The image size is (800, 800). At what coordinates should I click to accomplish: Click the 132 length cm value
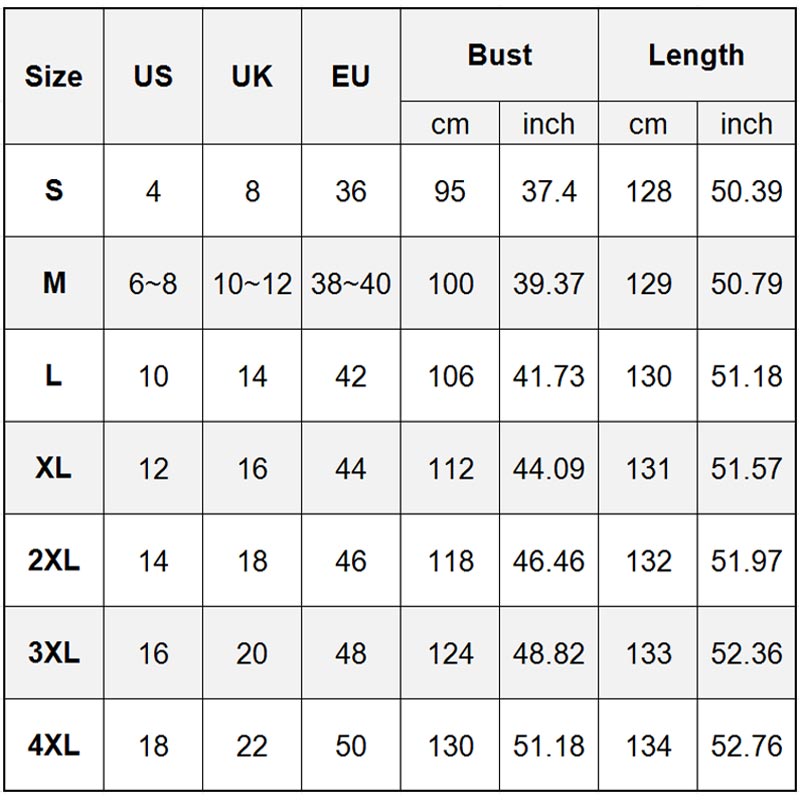(x=648, y=561)
